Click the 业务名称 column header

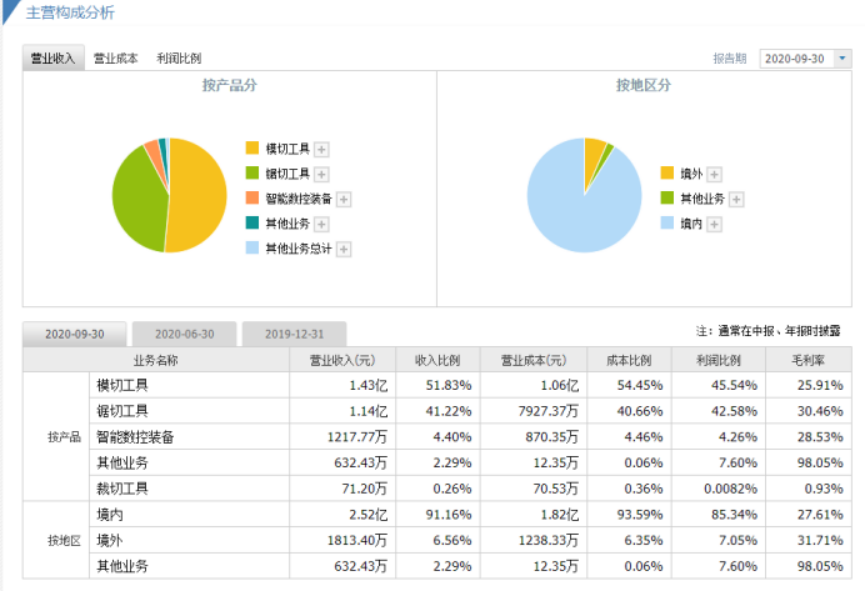(156, 360)
